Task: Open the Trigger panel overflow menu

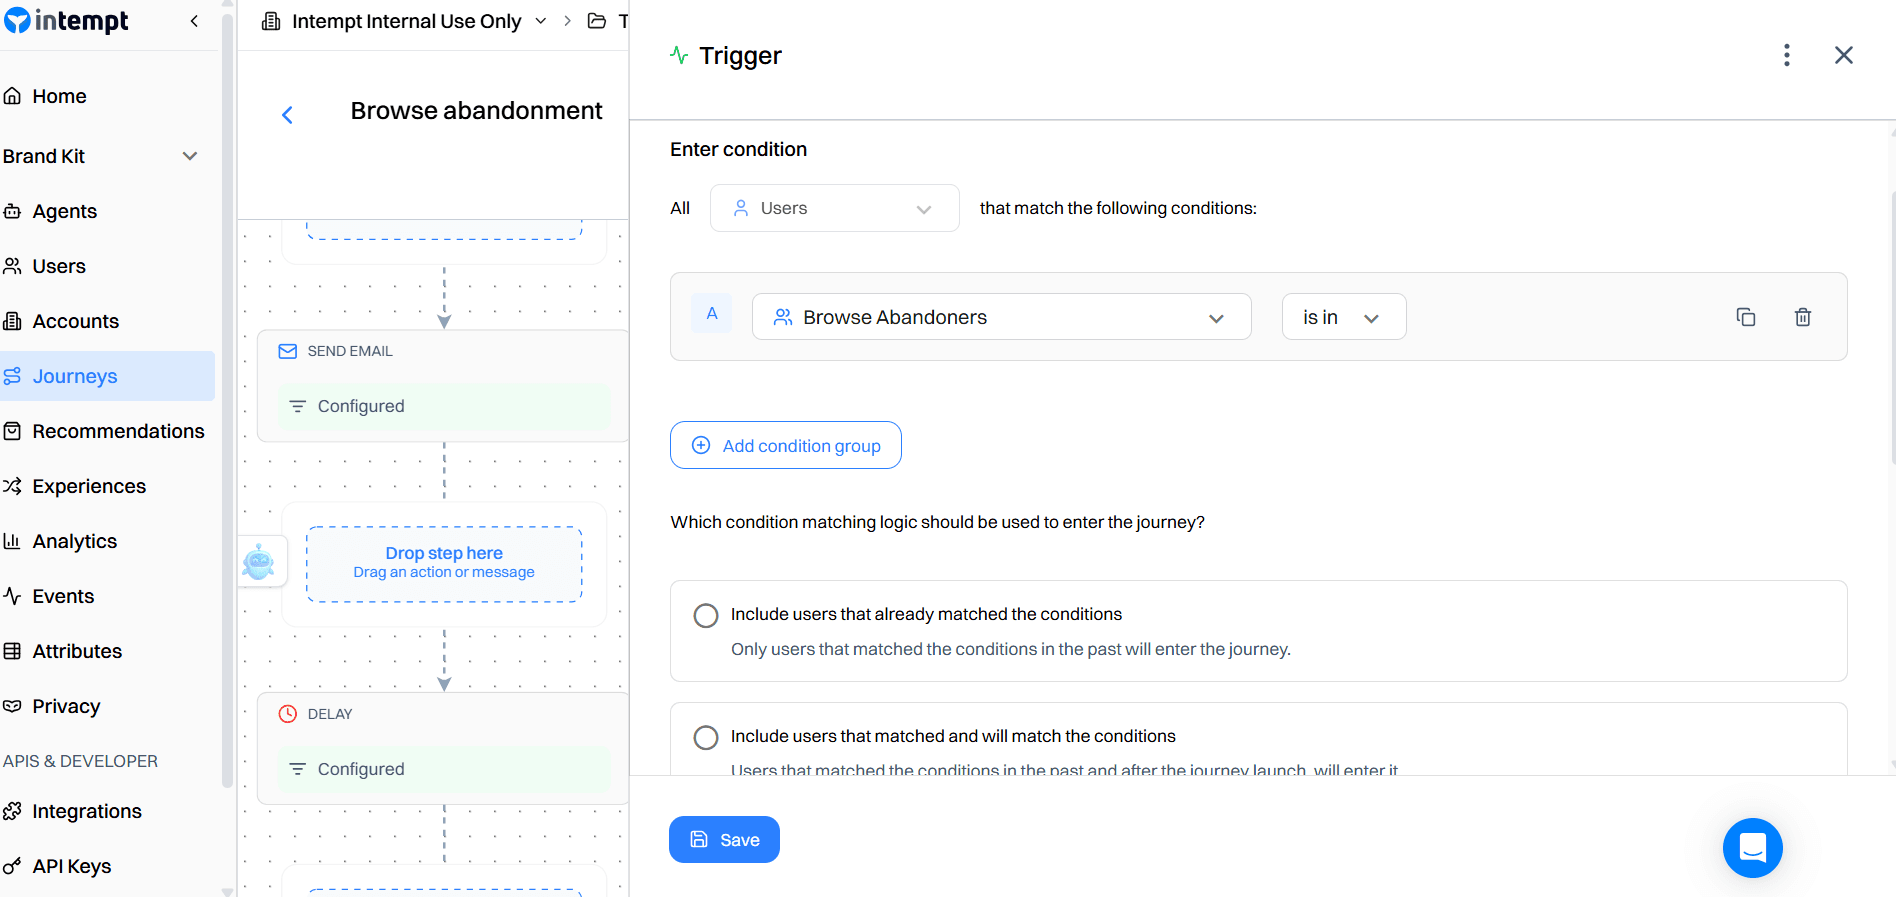Action: pyautogui.click(x=1787, y=55)
